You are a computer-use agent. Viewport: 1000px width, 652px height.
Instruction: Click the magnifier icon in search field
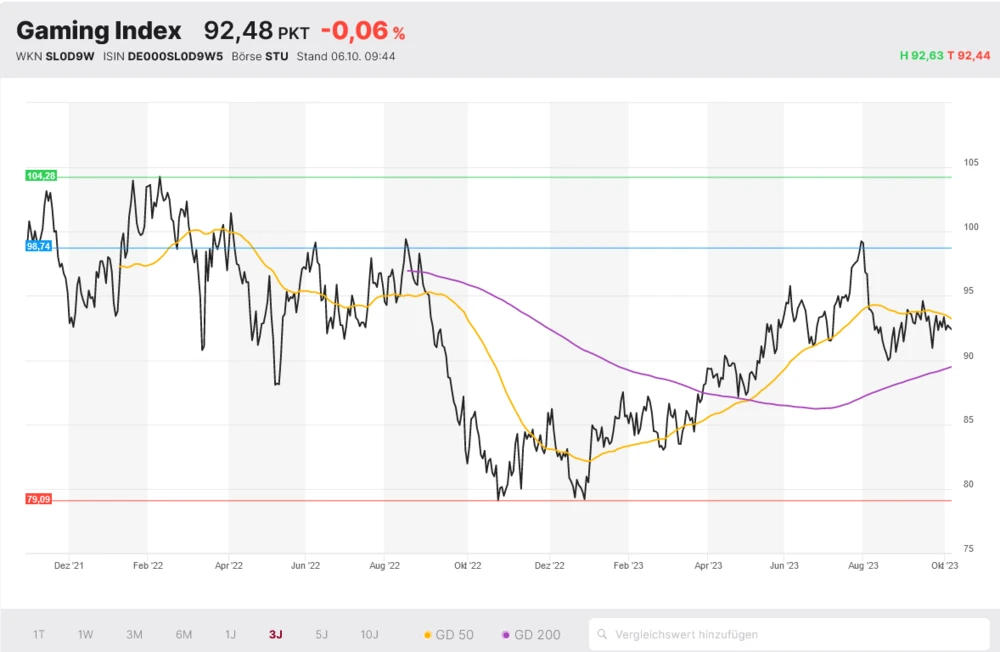tap(602, 634)
